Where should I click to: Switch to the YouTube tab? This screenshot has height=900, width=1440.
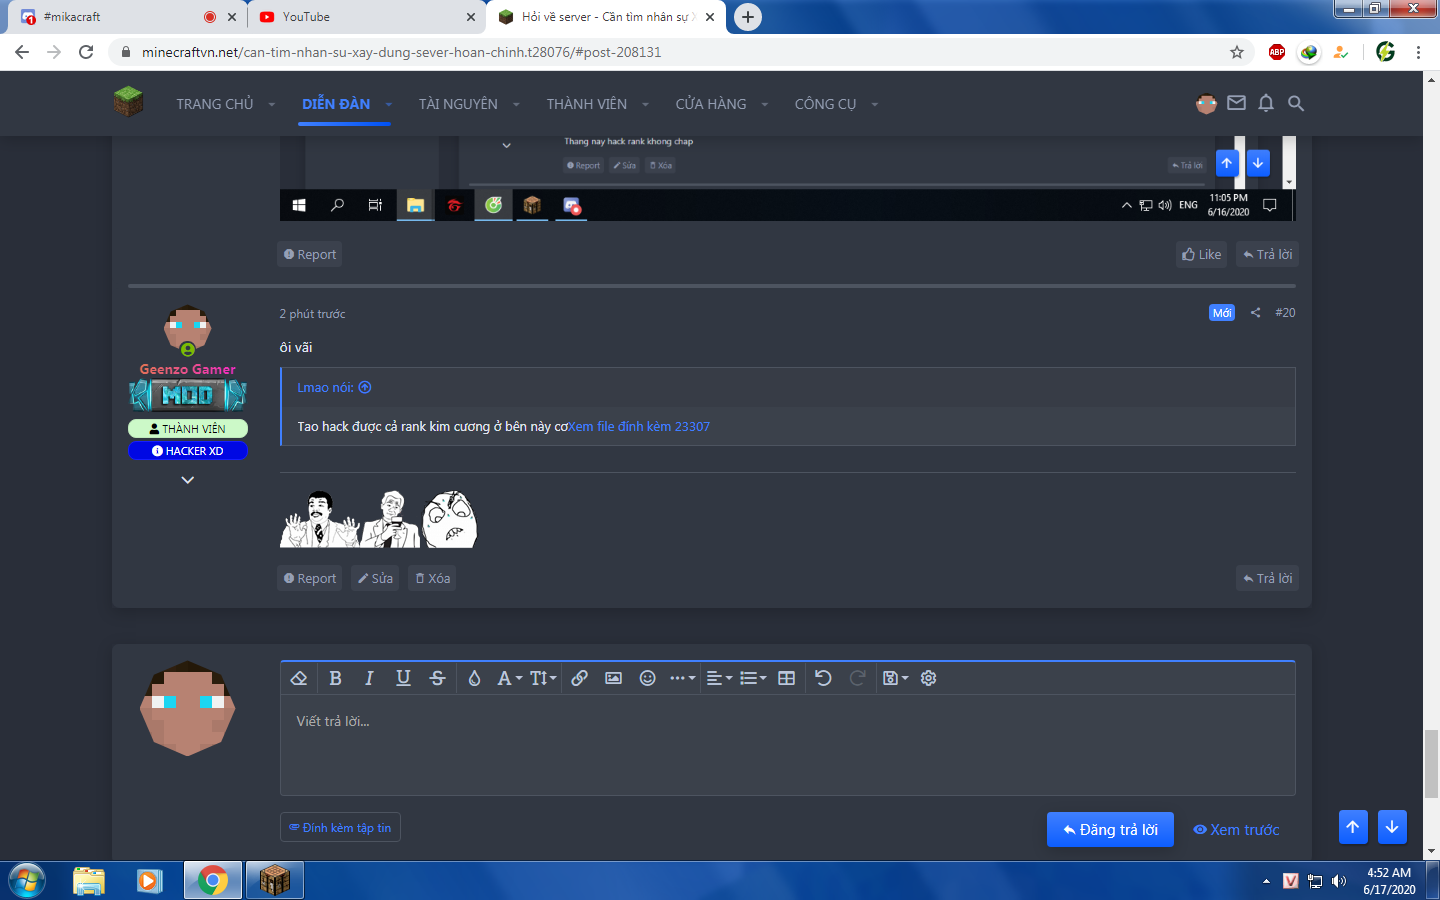(364, 17)
